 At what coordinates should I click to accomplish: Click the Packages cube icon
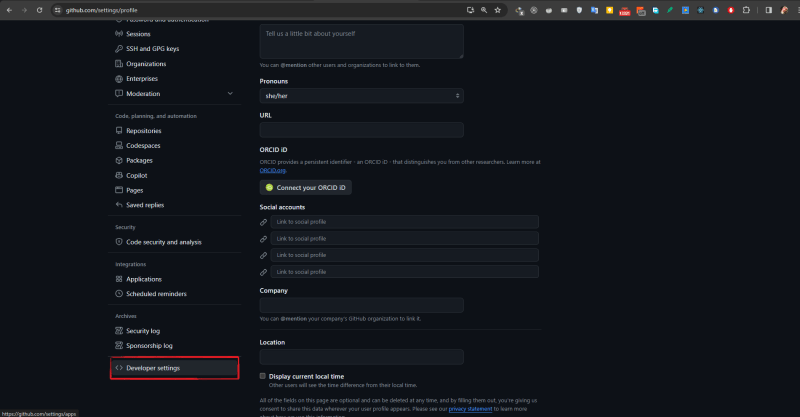pyautogui.click(x=119, y=160)
